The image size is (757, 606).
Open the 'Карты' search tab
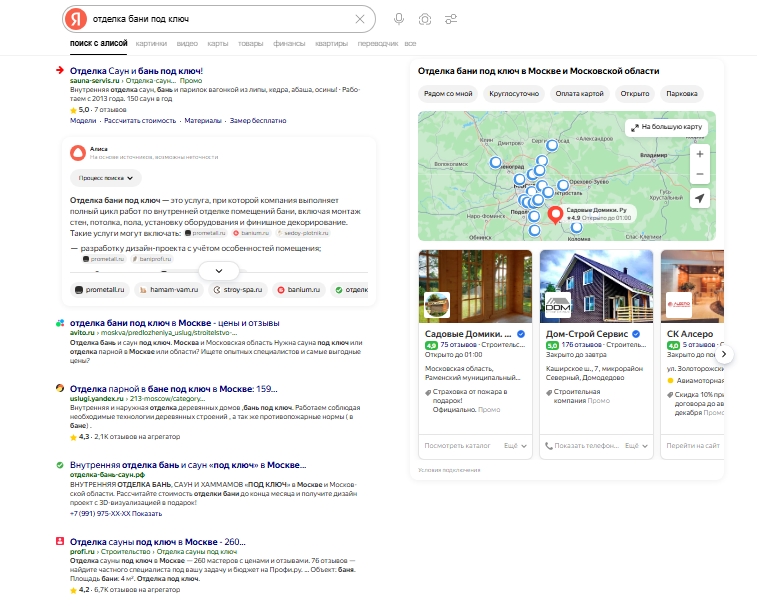pyautogui.click(x=217, y=44)
